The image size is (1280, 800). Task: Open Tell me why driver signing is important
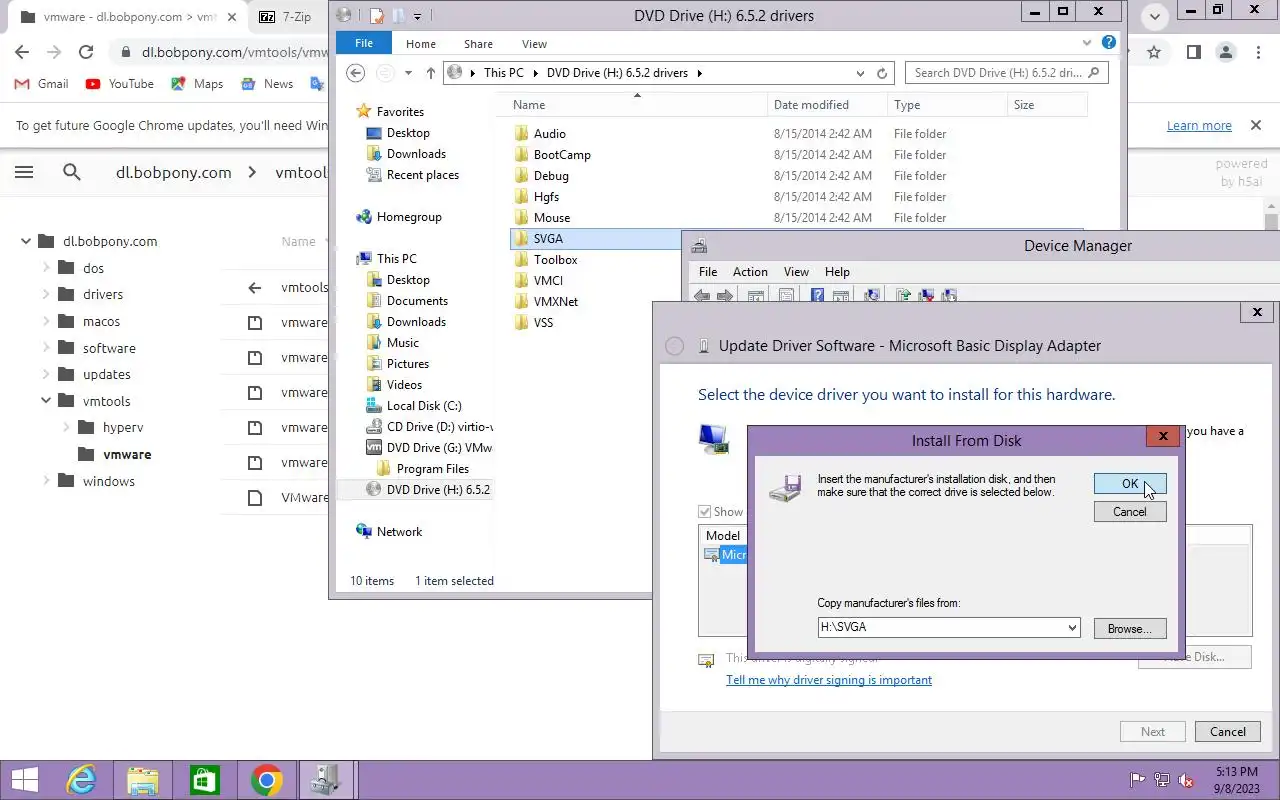click(829, 680)
